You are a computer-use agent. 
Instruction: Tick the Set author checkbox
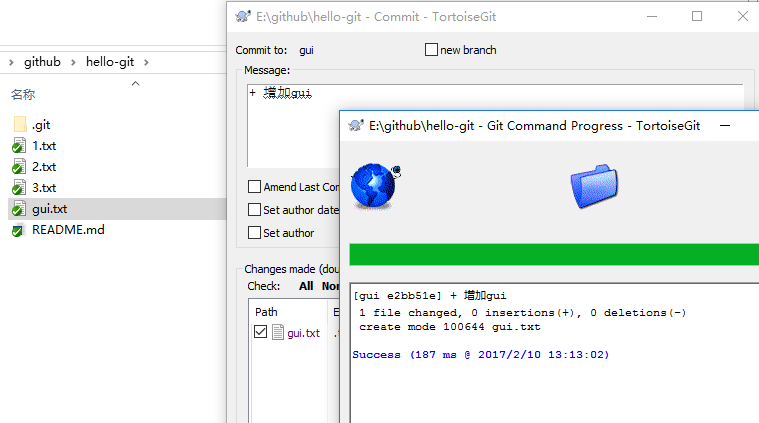tap(254, 232)
